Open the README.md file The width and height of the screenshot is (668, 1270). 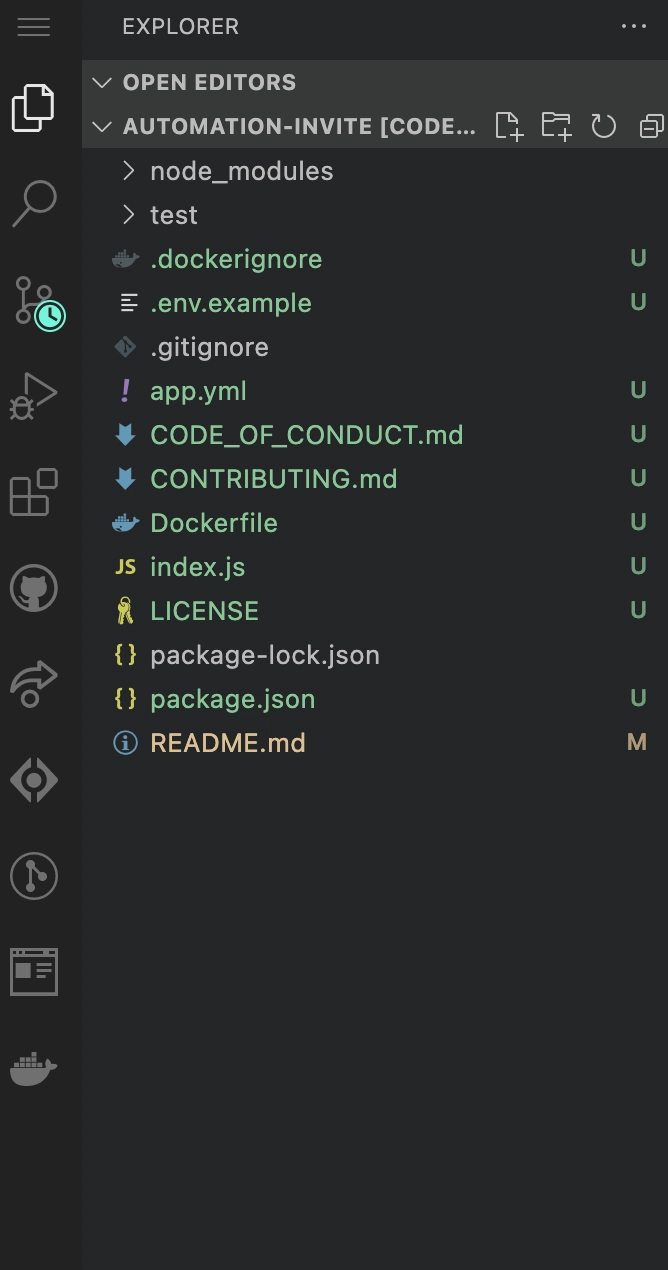pyautogui.click(x=228, y=743)
